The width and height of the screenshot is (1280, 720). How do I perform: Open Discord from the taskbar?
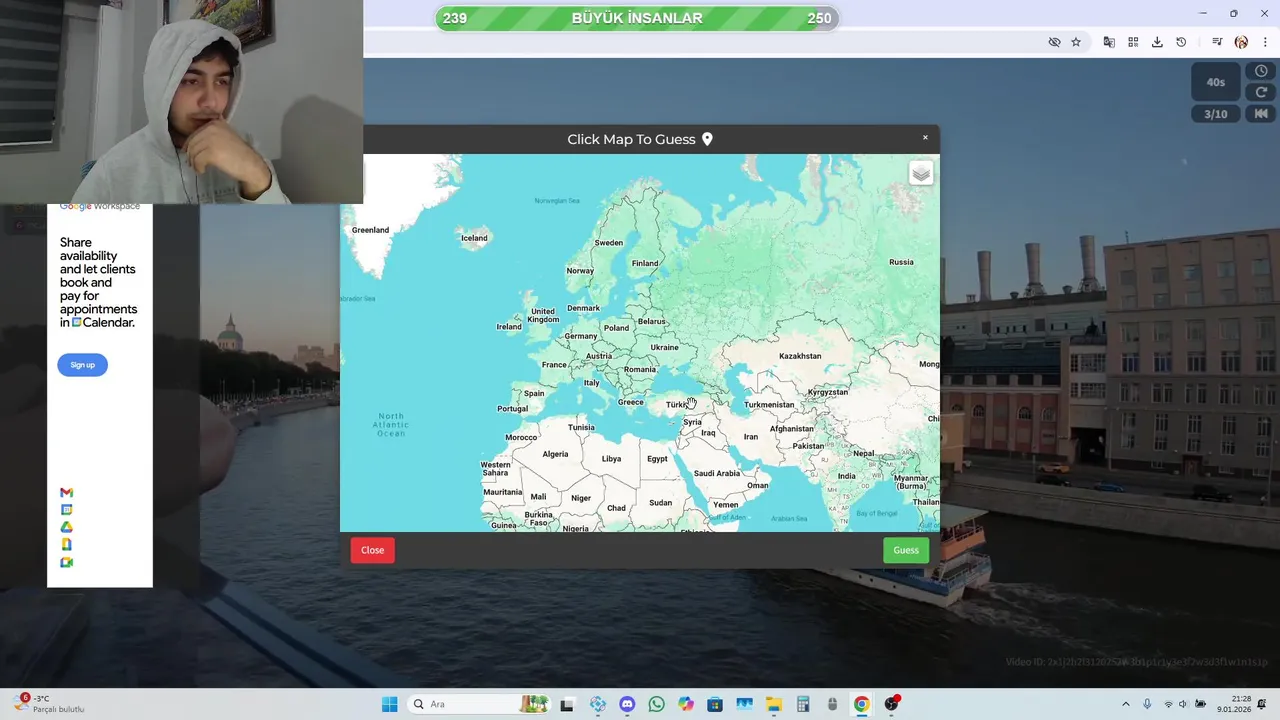coord(627,704)
